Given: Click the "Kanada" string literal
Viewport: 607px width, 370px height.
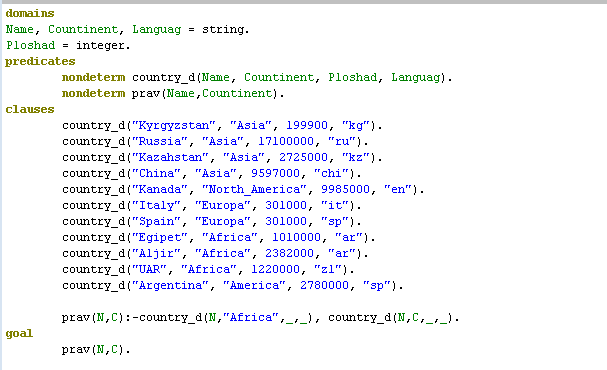Looking at the screenshot, I should coord(160,190).
